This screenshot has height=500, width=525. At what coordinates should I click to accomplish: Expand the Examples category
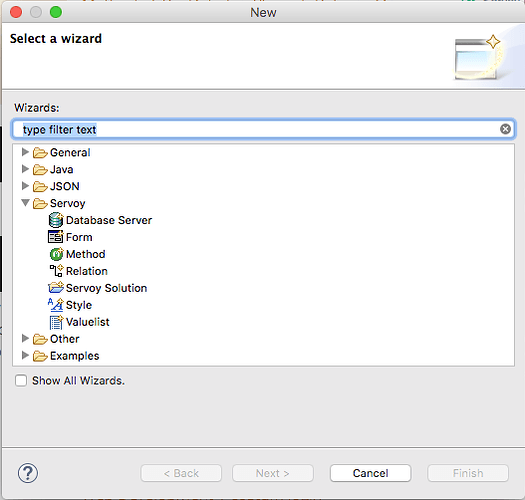click(x=25, y=355)
